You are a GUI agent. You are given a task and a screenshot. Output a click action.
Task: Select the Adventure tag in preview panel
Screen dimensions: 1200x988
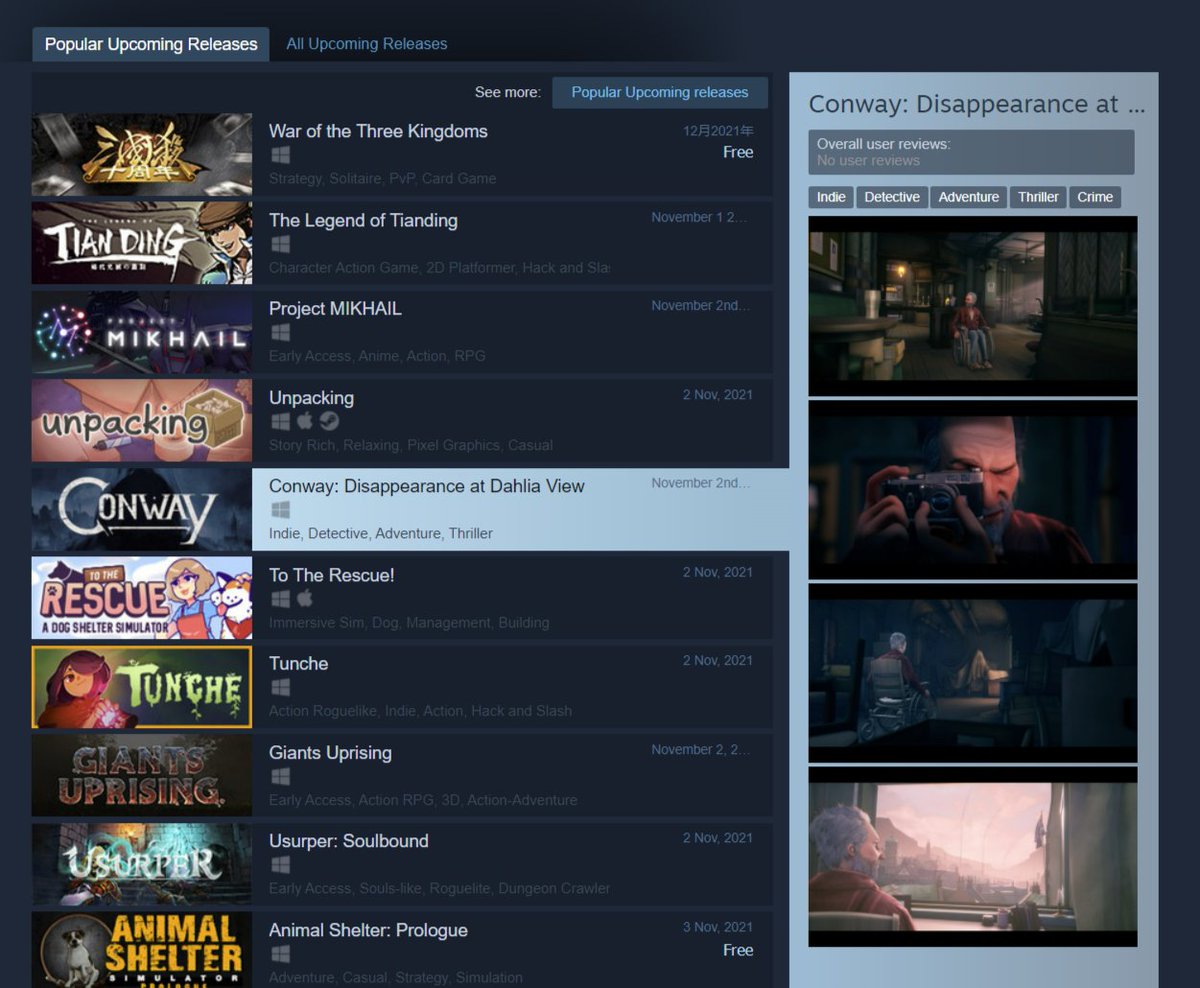point(968,197)
